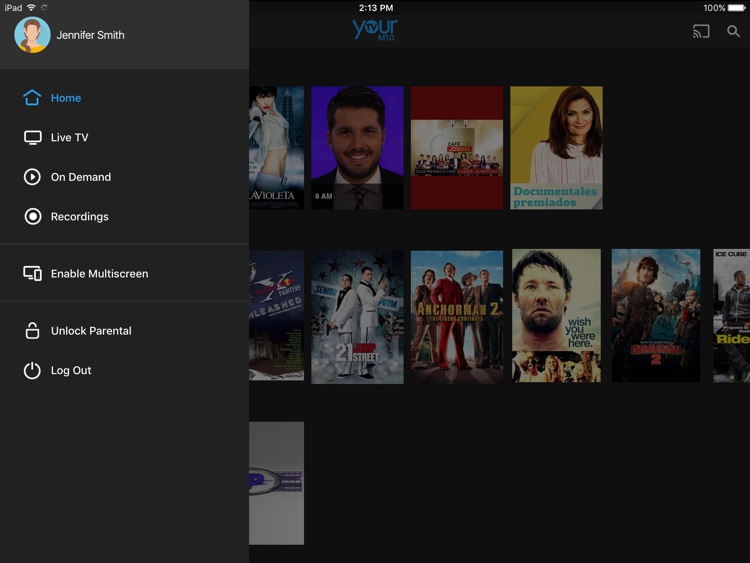This screenshot has width=750, height=563.
Task: Tap the Your M10 logo
Action: click(375, 30)
